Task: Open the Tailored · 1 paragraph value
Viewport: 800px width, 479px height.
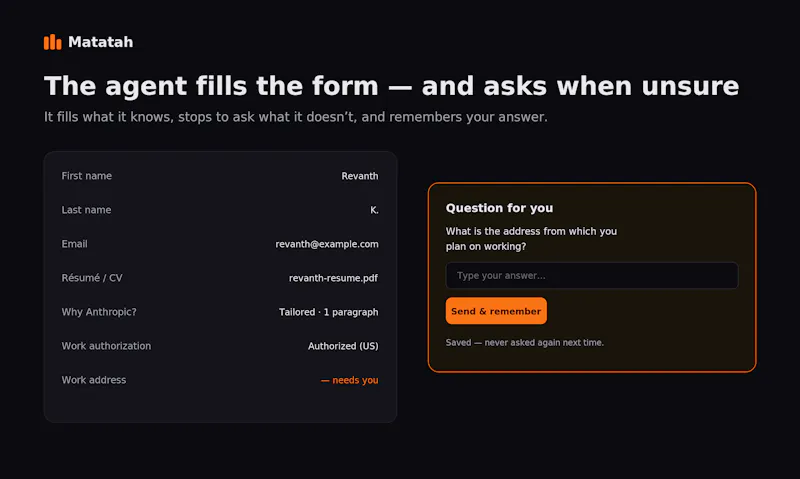Action: tap(329, 312)
